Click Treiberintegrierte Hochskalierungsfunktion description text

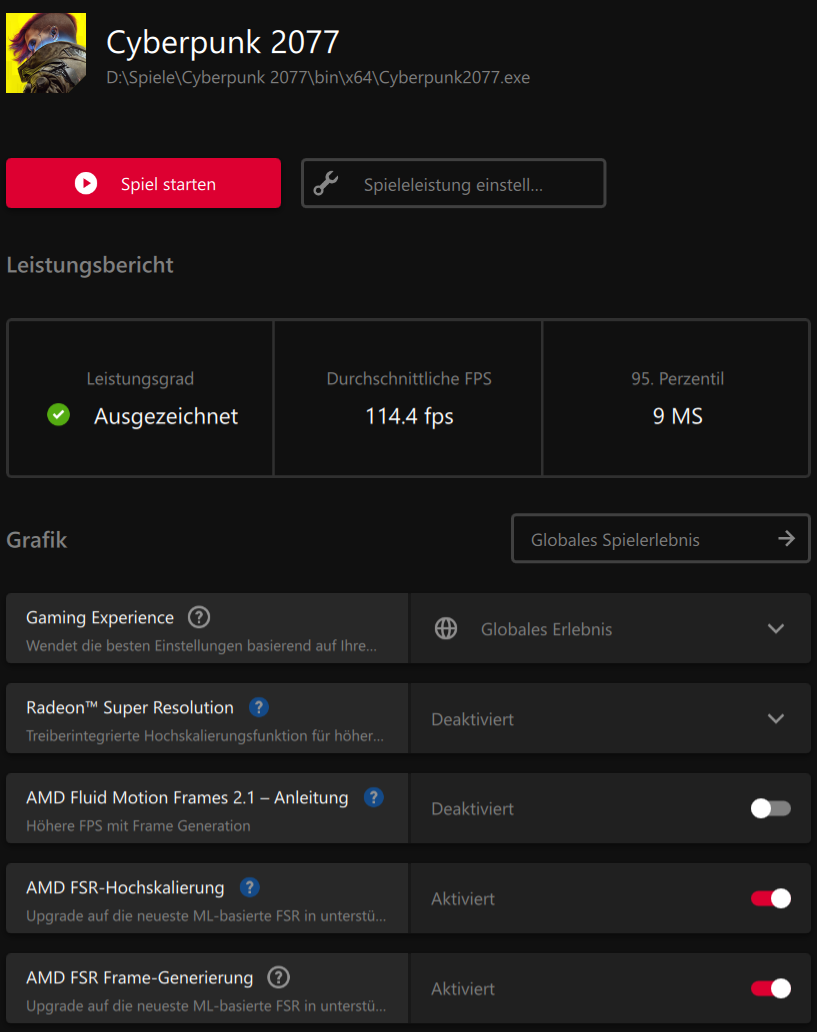(x=205, y=736)
